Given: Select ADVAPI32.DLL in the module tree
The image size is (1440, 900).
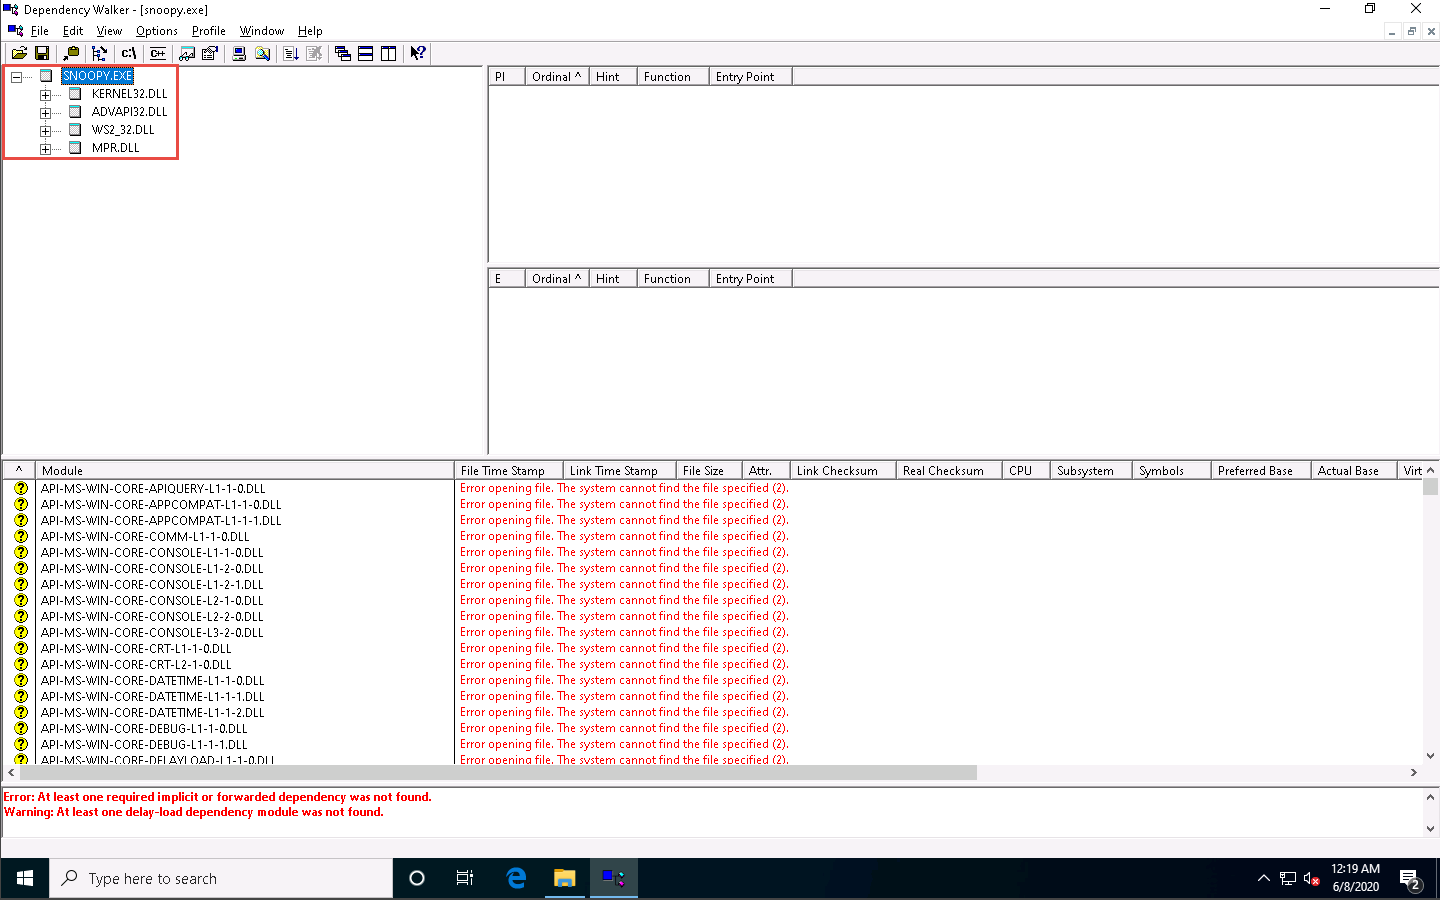Looking at the screenshot, I should point(130,112).
